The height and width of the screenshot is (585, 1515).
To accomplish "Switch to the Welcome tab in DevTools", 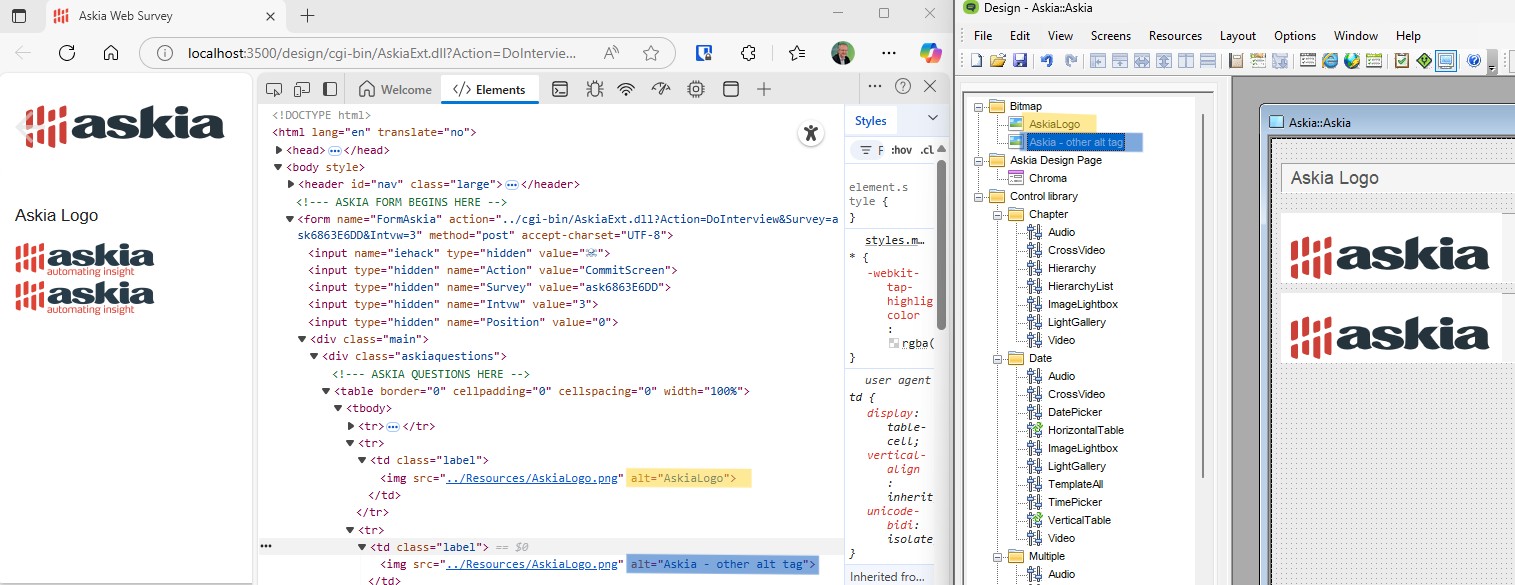I will tap(396, 89).
